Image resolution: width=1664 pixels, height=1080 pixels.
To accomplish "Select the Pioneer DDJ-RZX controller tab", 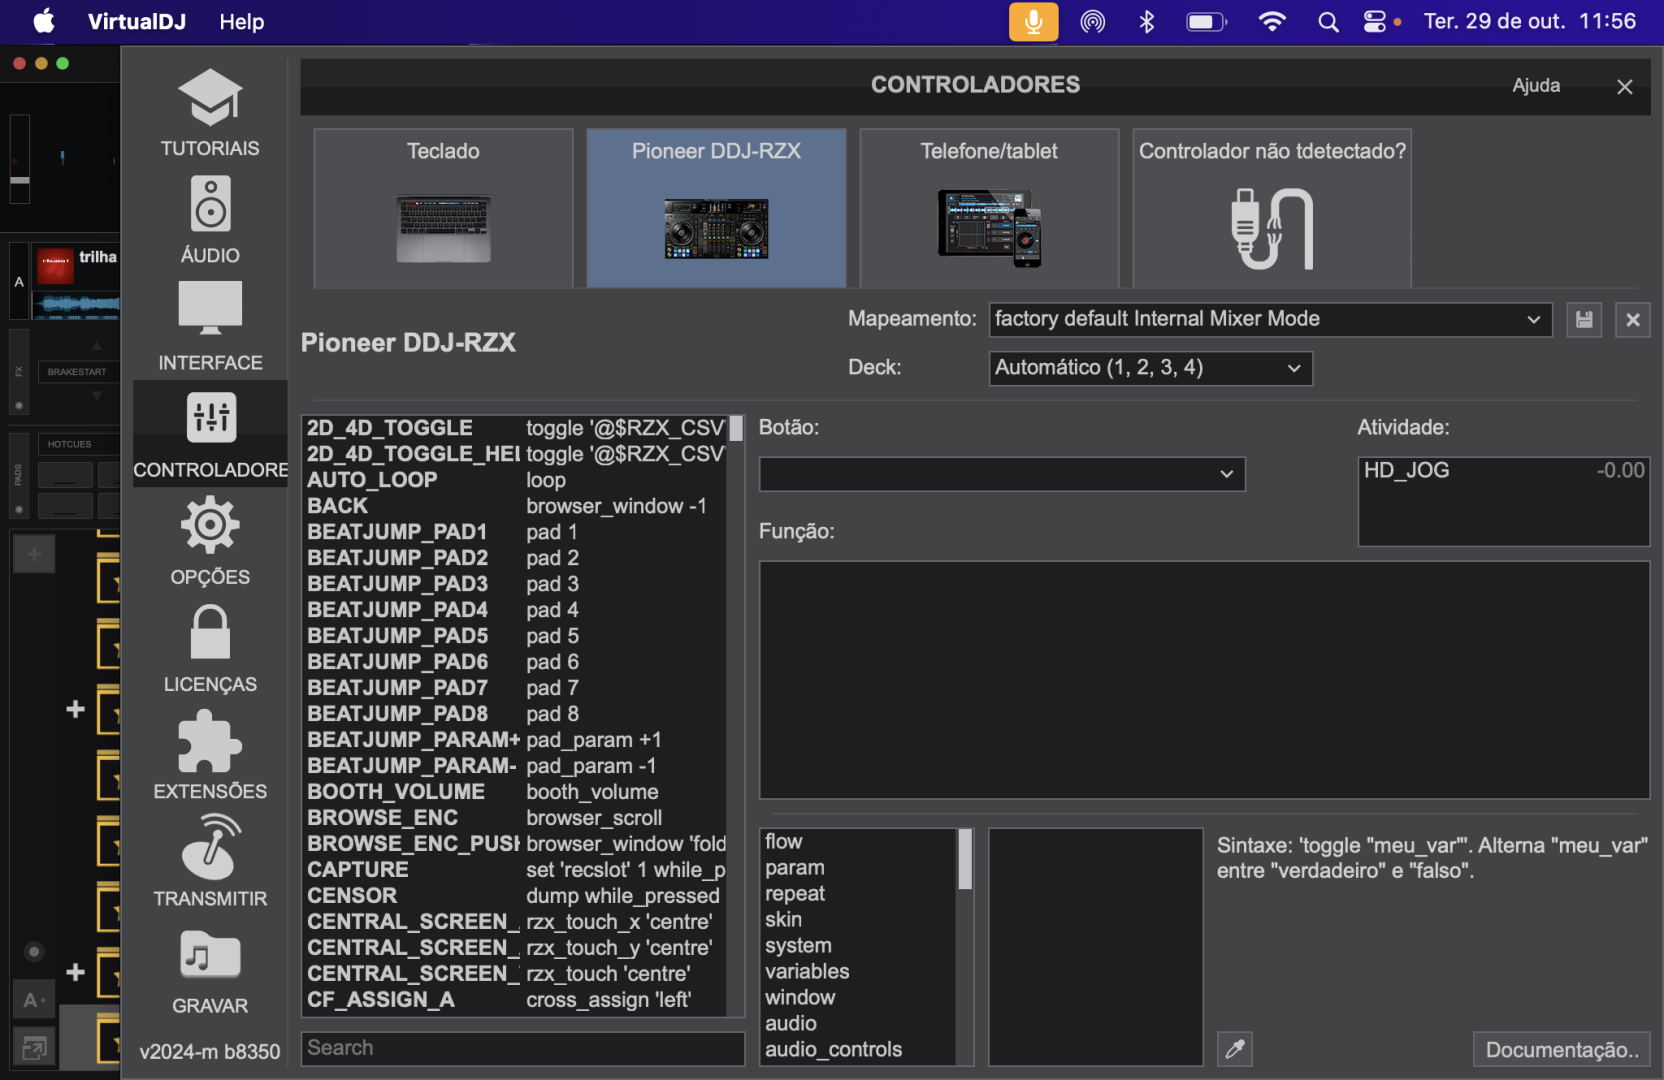I will click(716, 208).
